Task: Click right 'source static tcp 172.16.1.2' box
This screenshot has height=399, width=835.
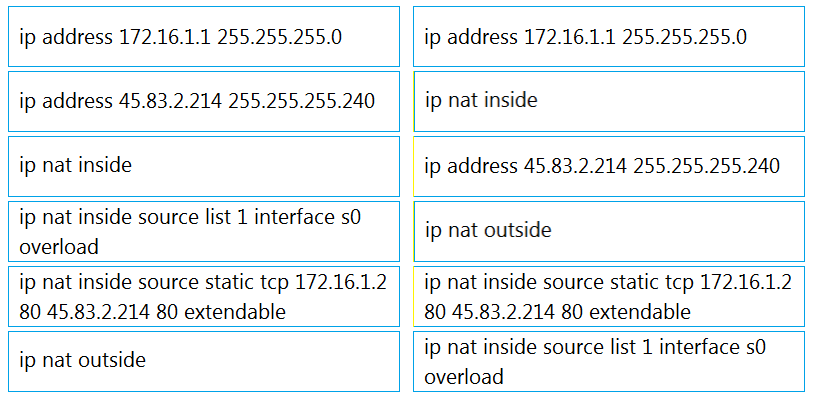Action: [609, 296]
